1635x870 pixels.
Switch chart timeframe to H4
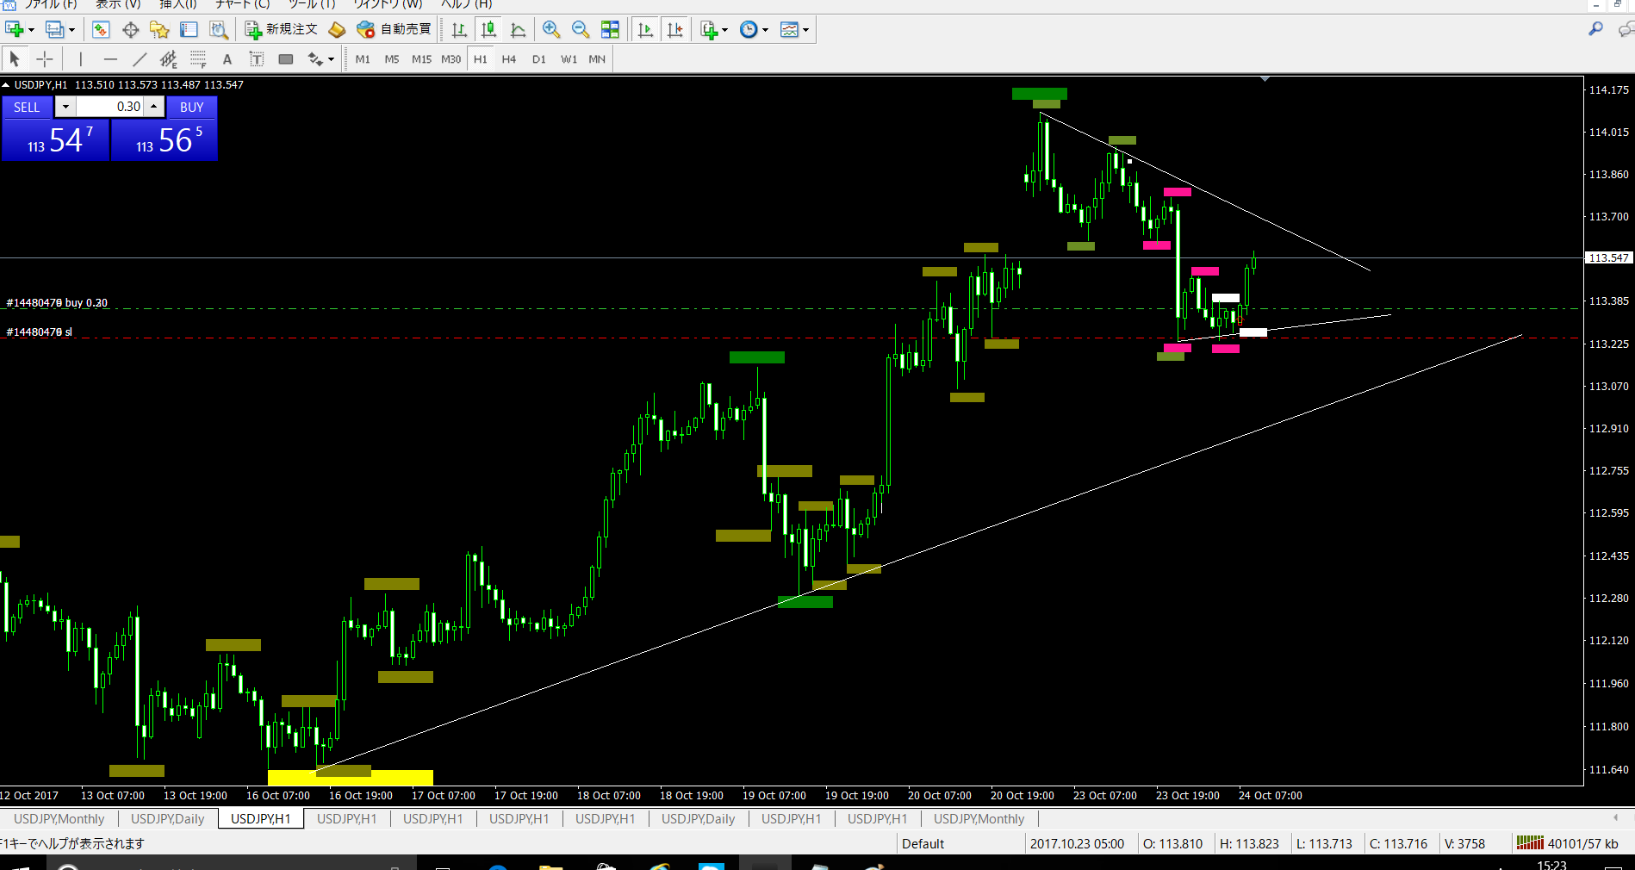[509, 59]
